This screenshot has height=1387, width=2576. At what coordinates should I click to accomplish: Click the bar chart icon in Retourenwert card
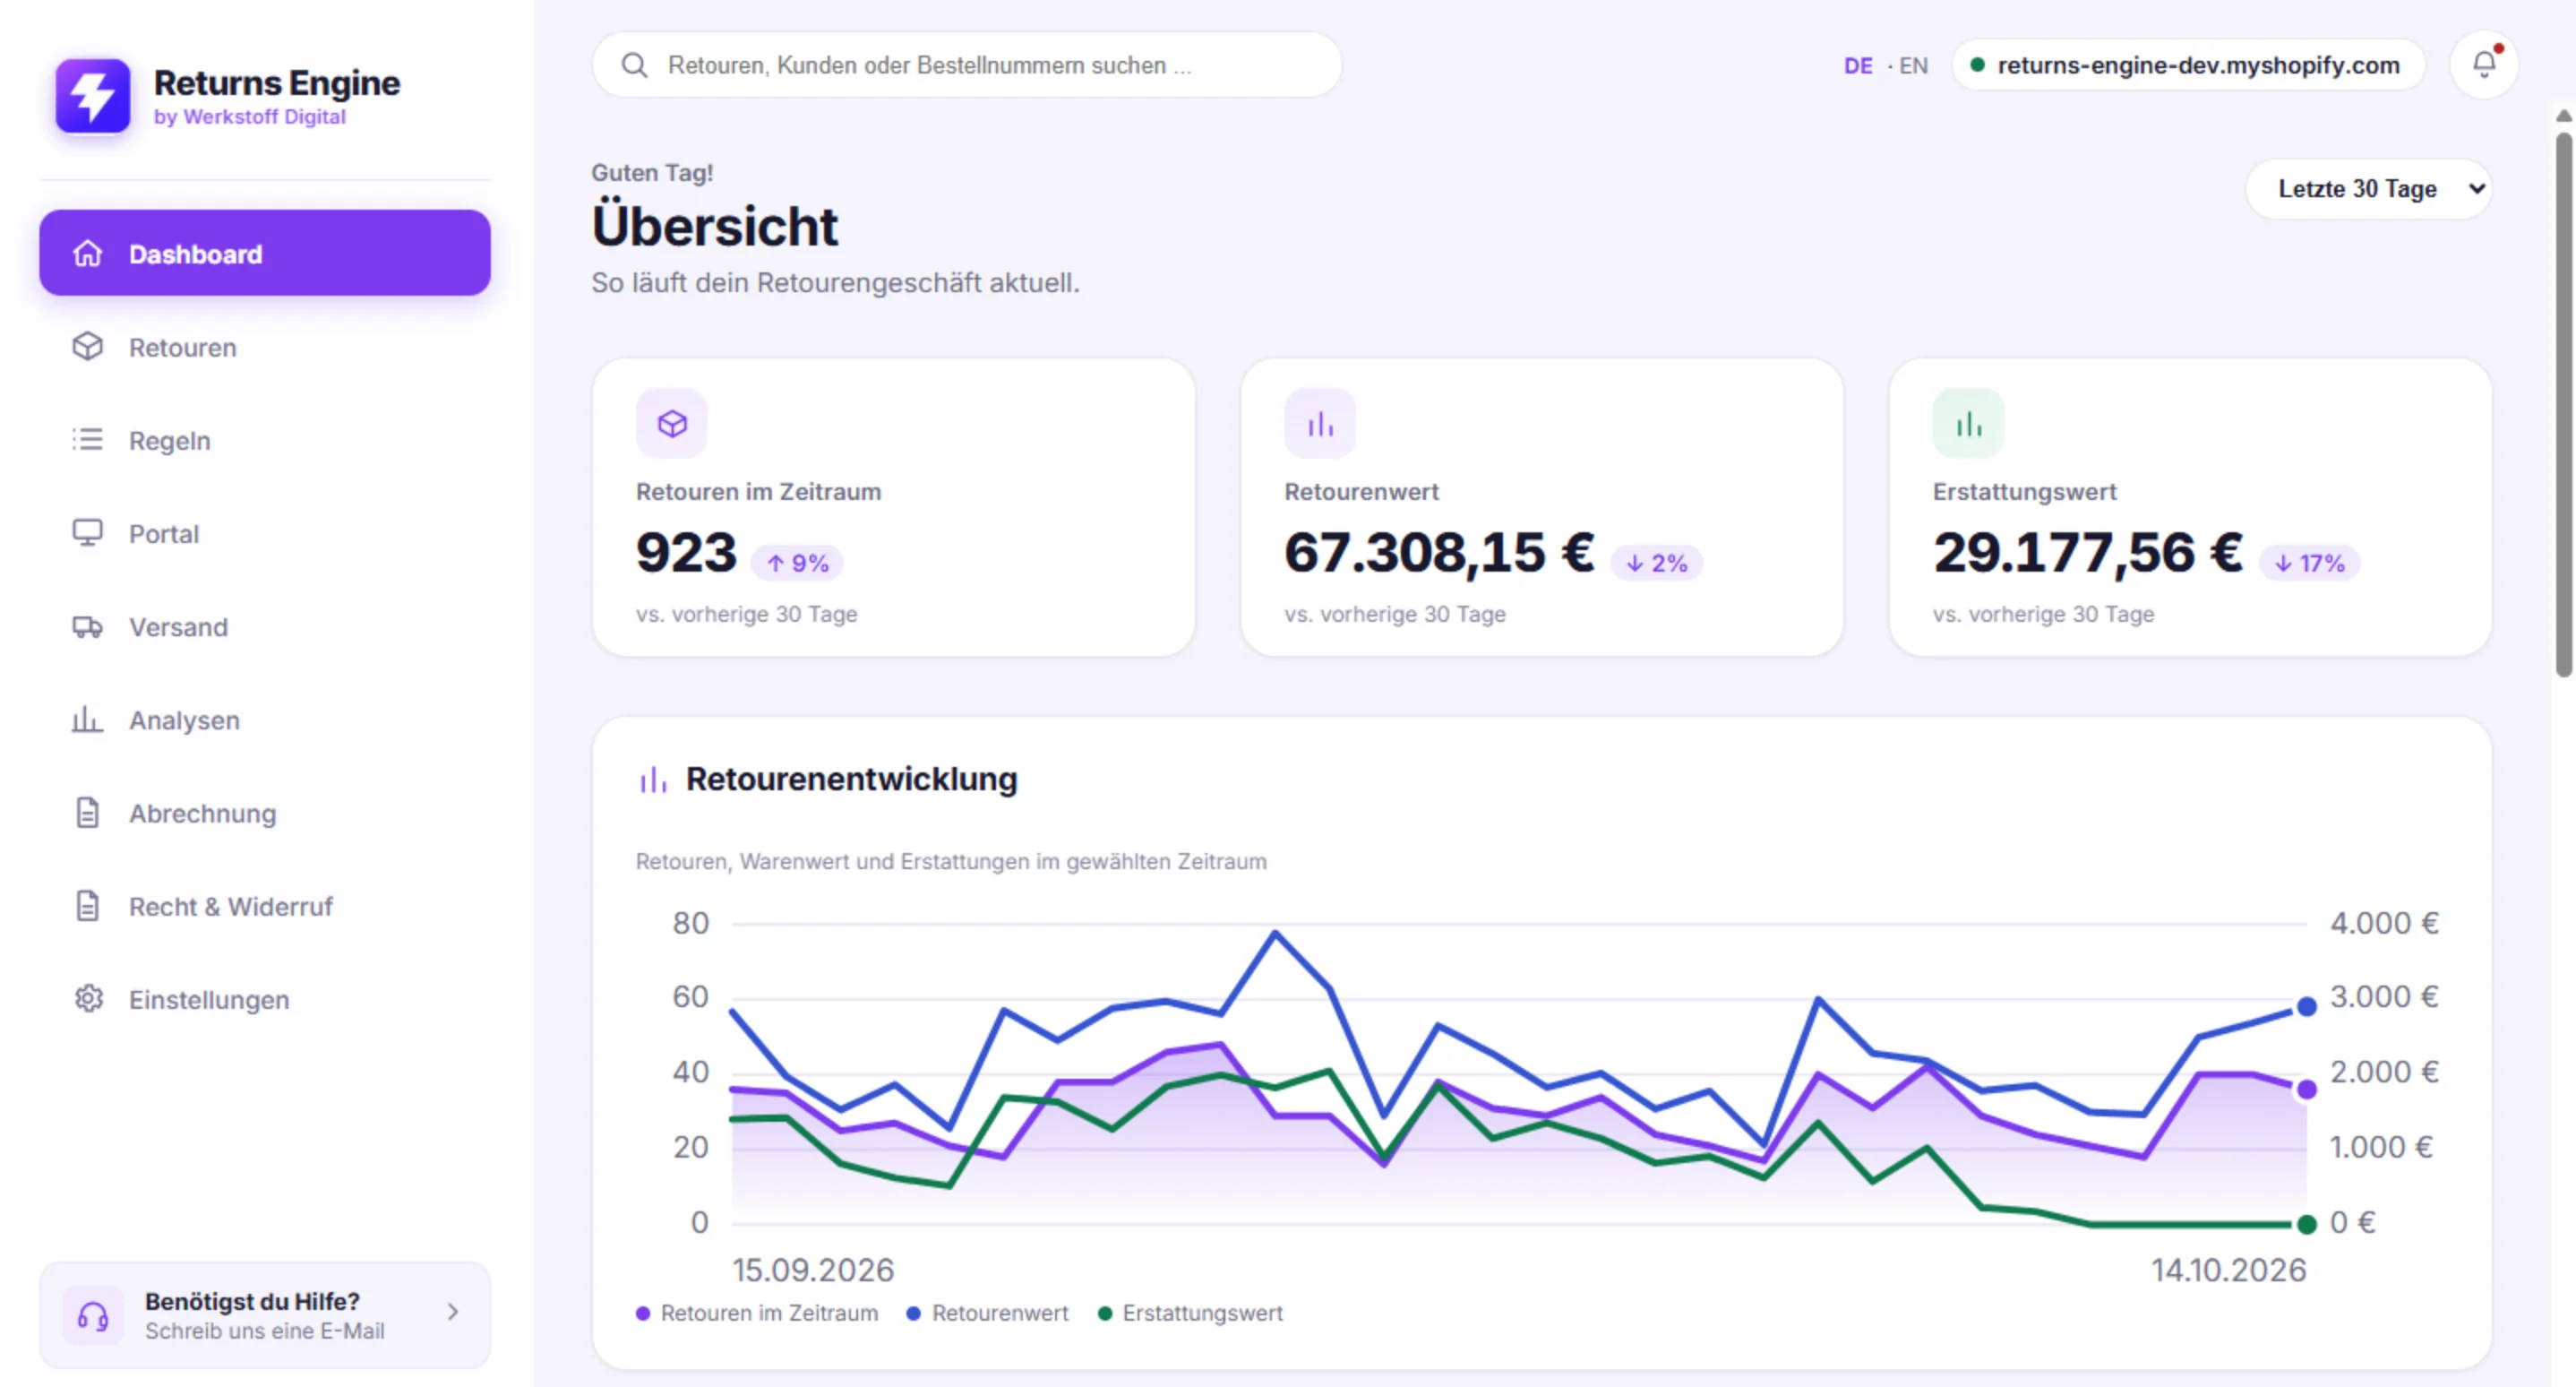coord(1320,424)
